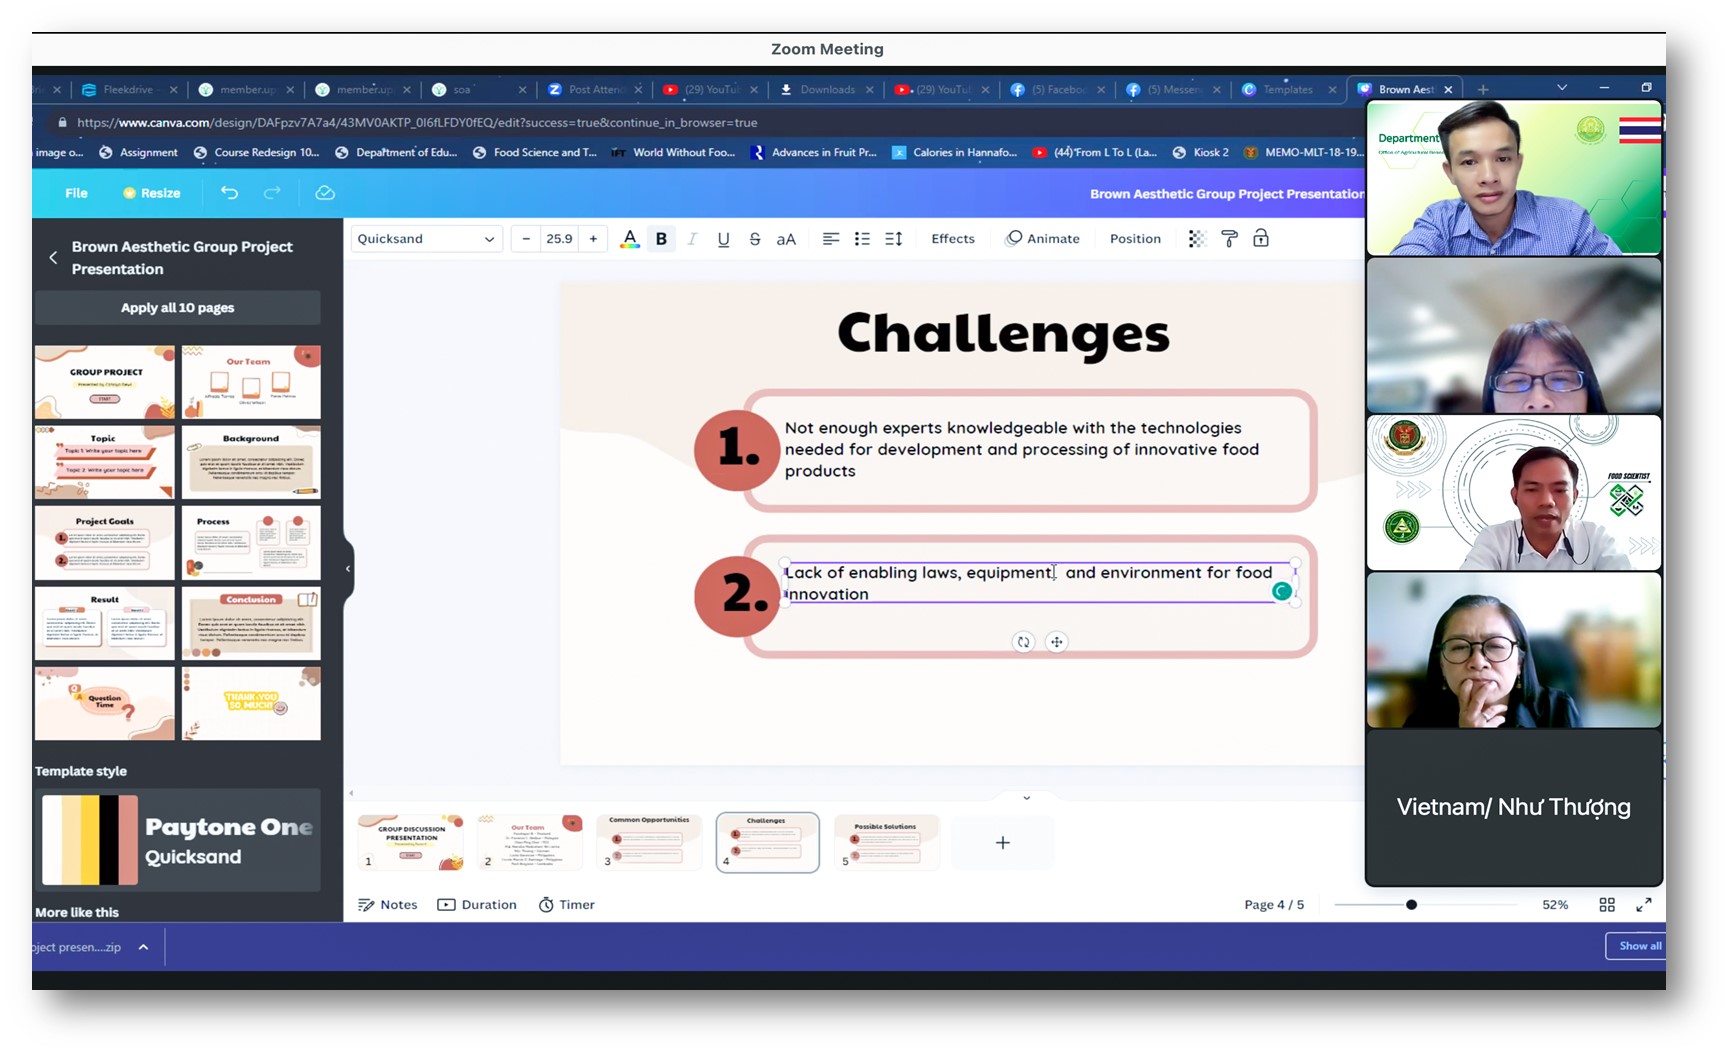Click Apply all 10 pages button
The image size is (1731, 1055).
178,308
